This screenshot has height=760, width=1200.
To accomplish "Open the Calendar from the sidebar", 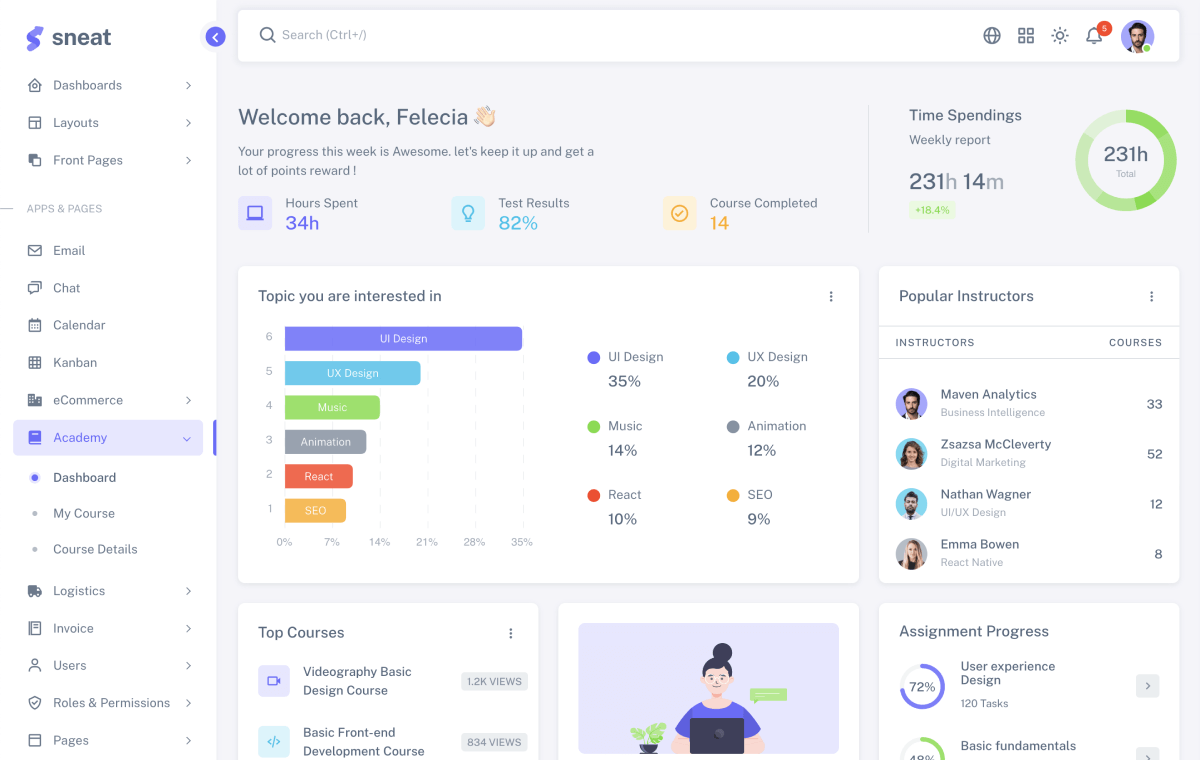I will (78, 324).
